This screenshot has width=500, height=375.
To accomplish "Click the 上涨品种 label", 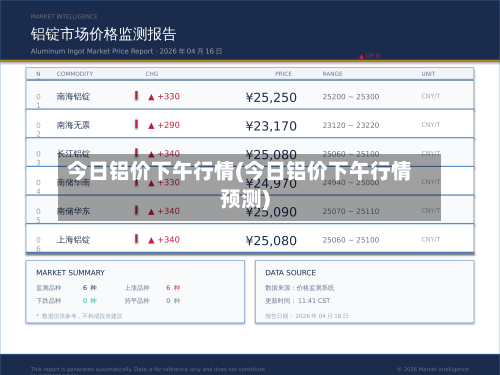I will coord(137,288).
